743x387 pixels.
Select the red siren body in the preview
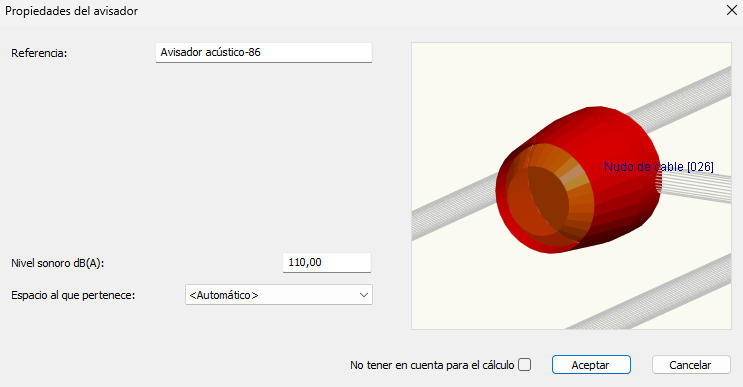(616, 156)
